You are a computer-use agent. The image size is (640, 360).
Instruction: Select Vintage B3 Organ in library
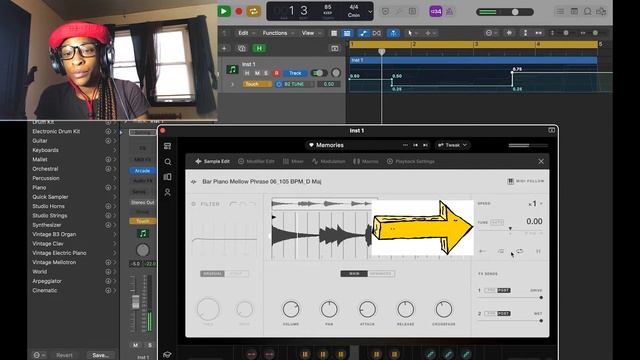pyautogui.click(x=54, y=234)
